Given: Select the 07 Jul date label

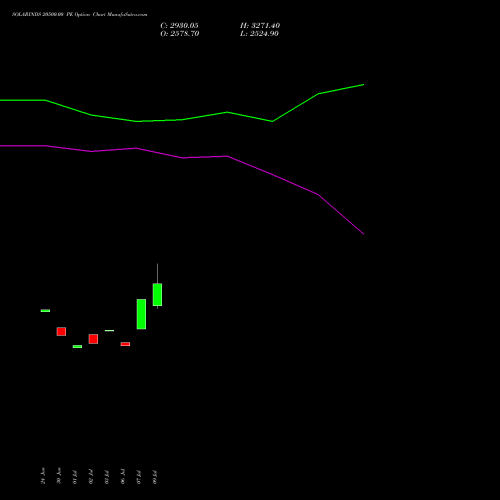Looking at the screenshot, I should [139, 477].
